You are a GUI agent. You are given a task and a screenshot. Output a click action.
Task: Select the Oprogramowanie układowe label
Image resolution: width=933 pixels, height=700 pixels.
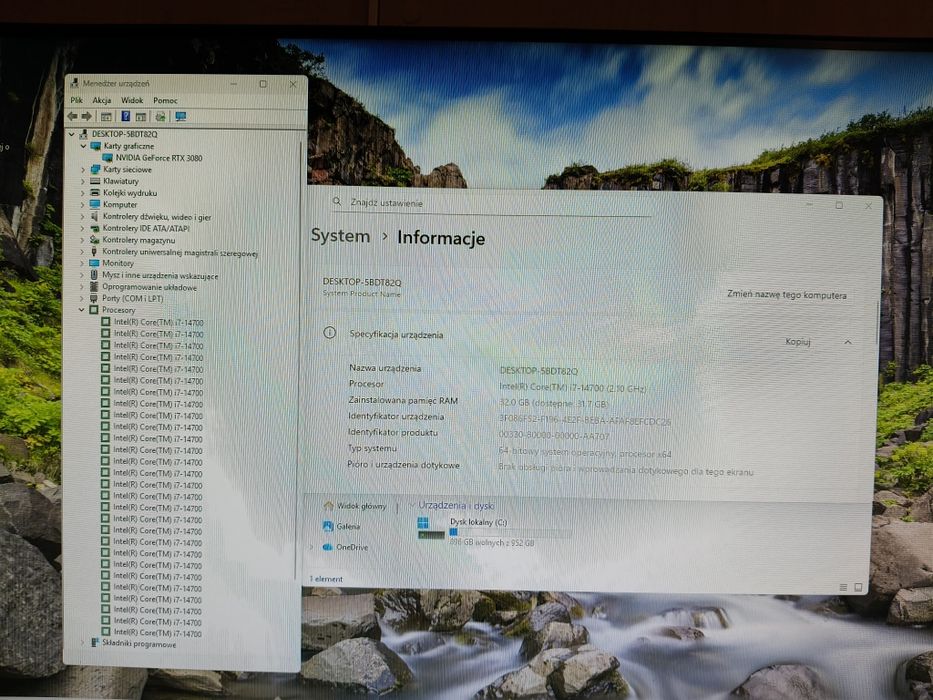(x=149, y=287)
